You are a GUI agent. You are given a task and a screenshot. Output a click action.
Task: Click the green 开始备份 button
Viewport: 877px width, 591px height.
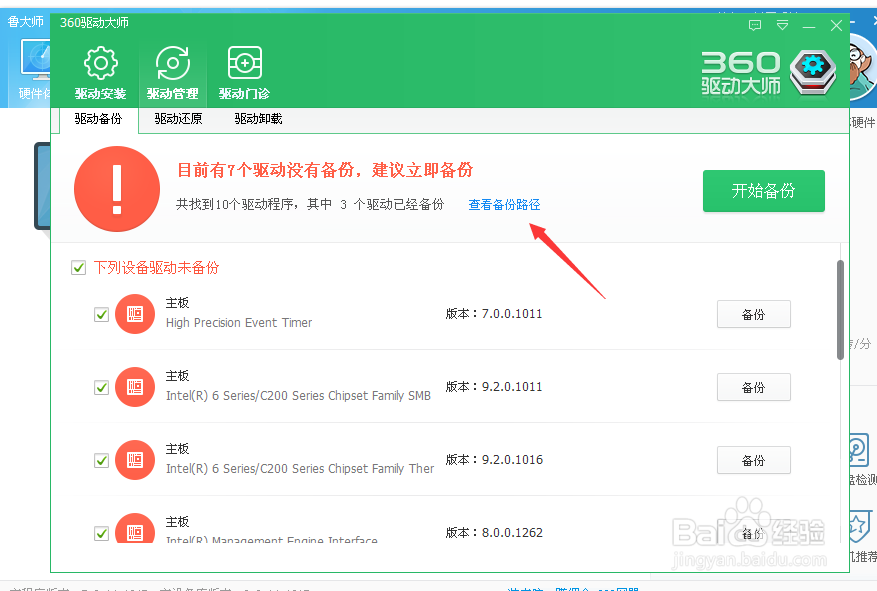(763, 190)
